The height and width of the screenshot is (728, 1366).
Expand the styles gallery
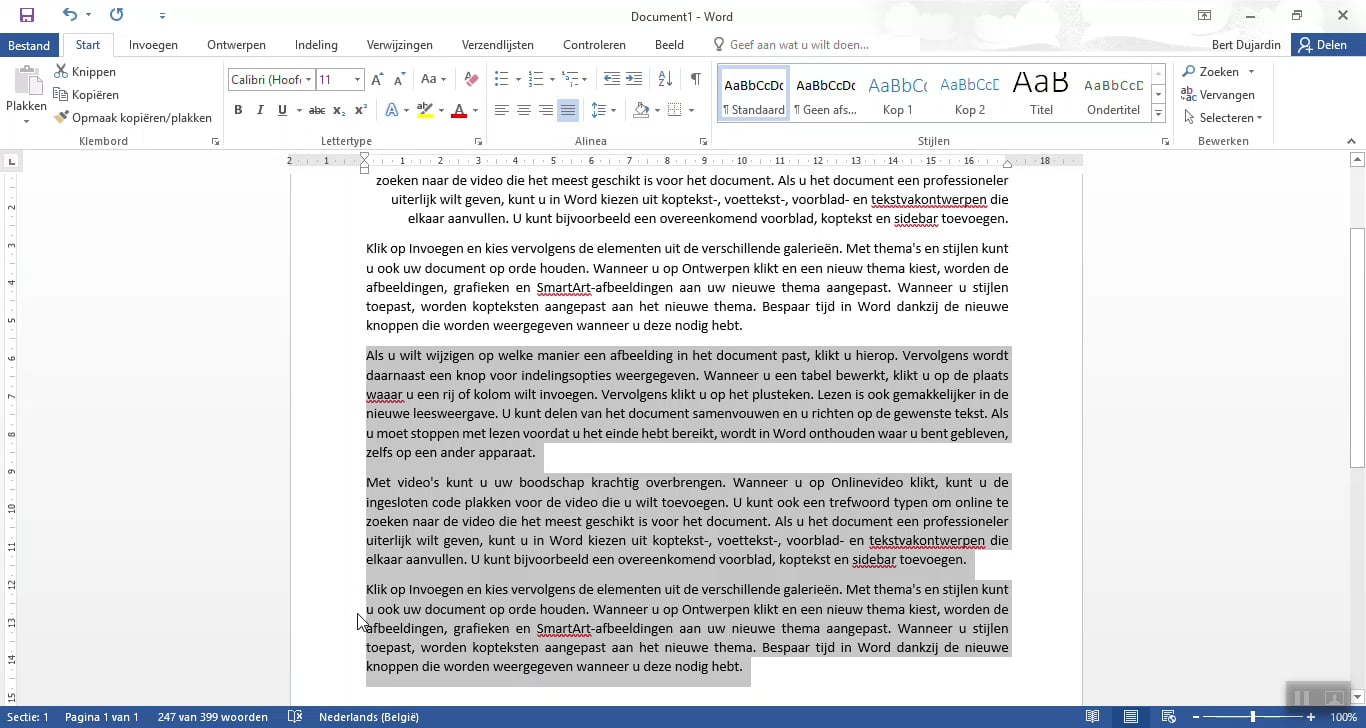pyautogui.click(x=1159, y=114)
